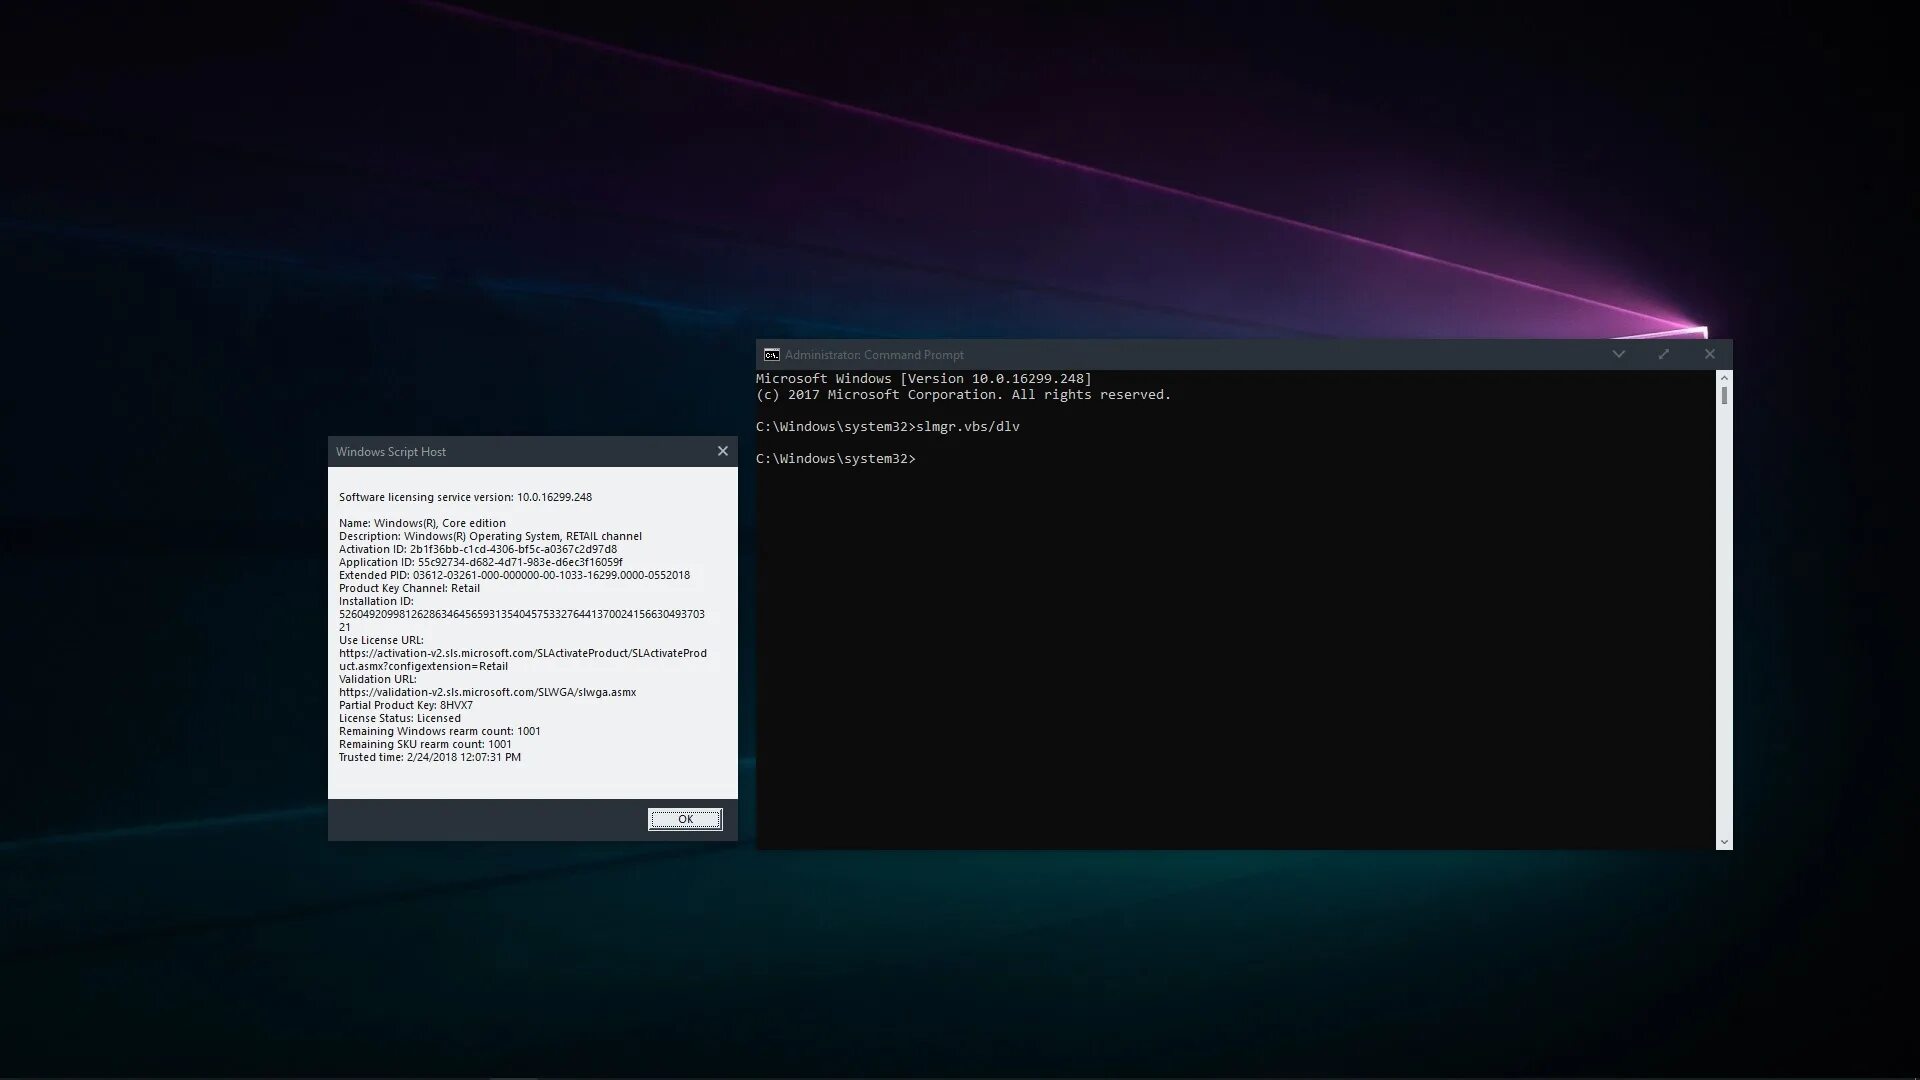Click the Windows Script Host title text
Image resolution: width=1920 pixels, height=1080 pixels.
[x=391, y=452]
